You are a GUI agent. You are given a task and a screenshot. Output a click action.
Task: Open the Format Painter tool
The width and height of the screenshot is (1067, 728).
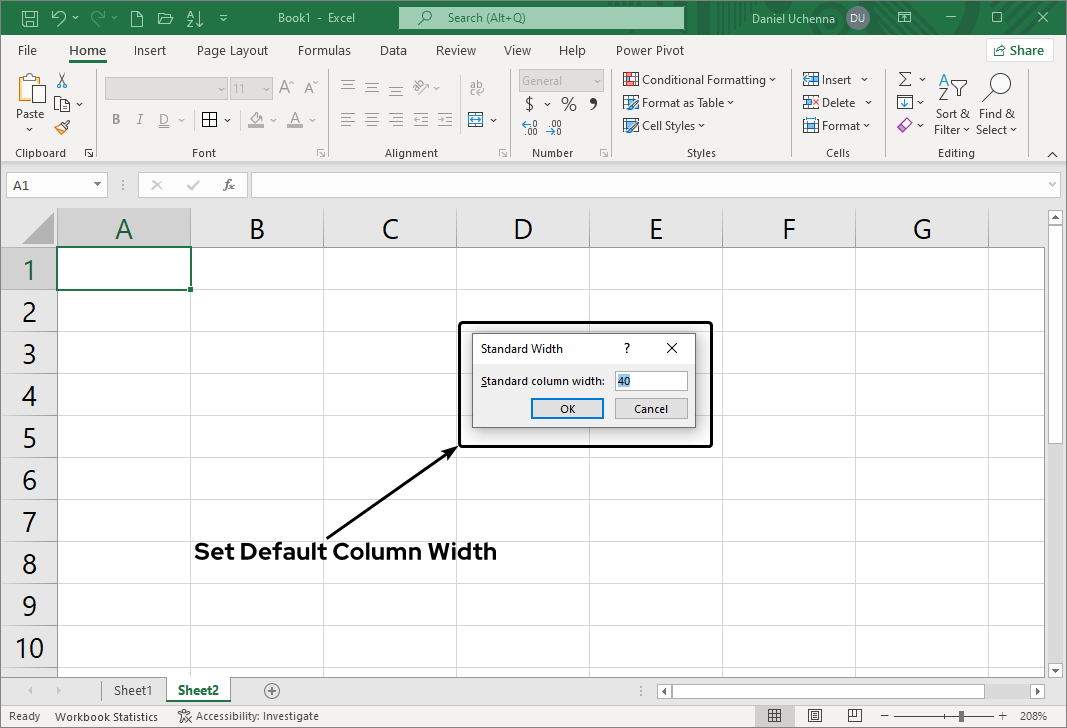60,127
